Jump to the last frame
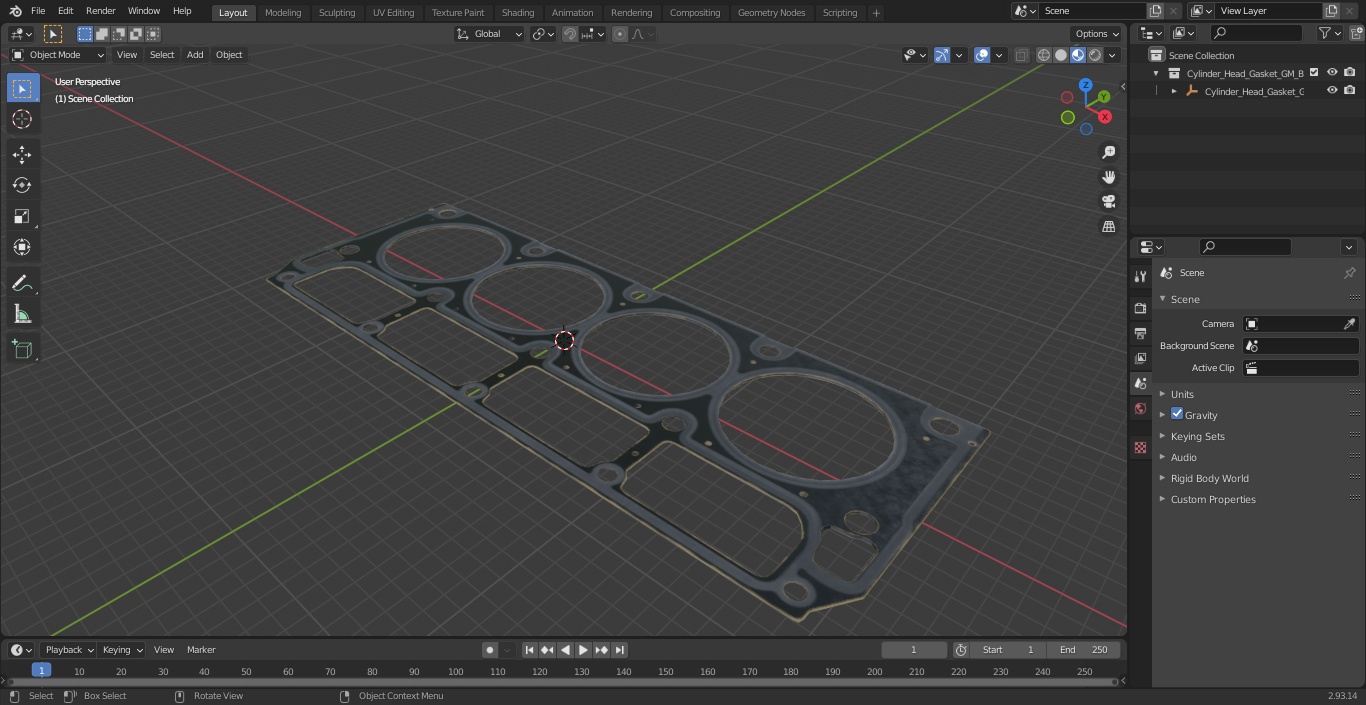 [619, 650]
